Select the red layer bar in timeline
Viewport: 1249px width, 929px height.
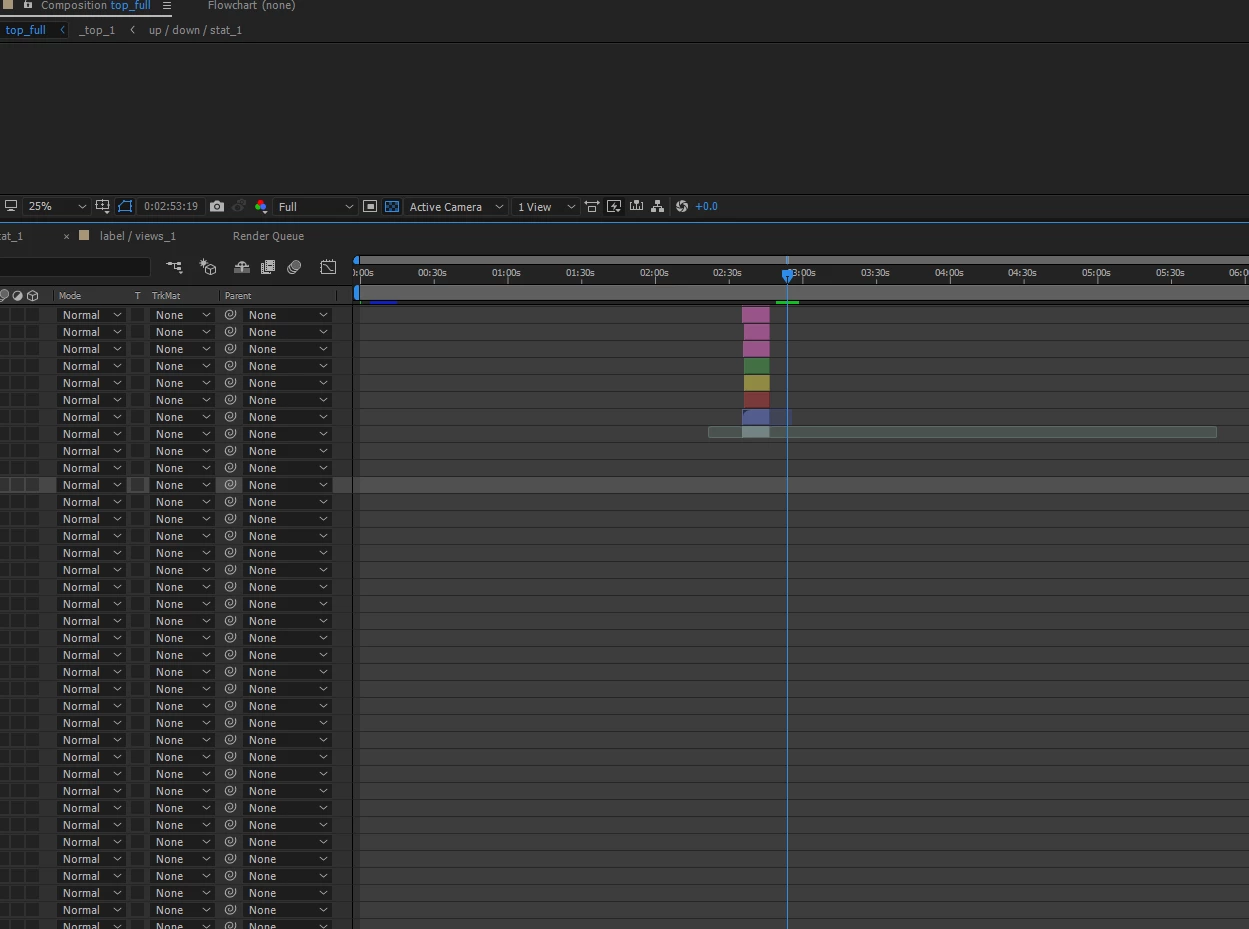pos(756,400)
